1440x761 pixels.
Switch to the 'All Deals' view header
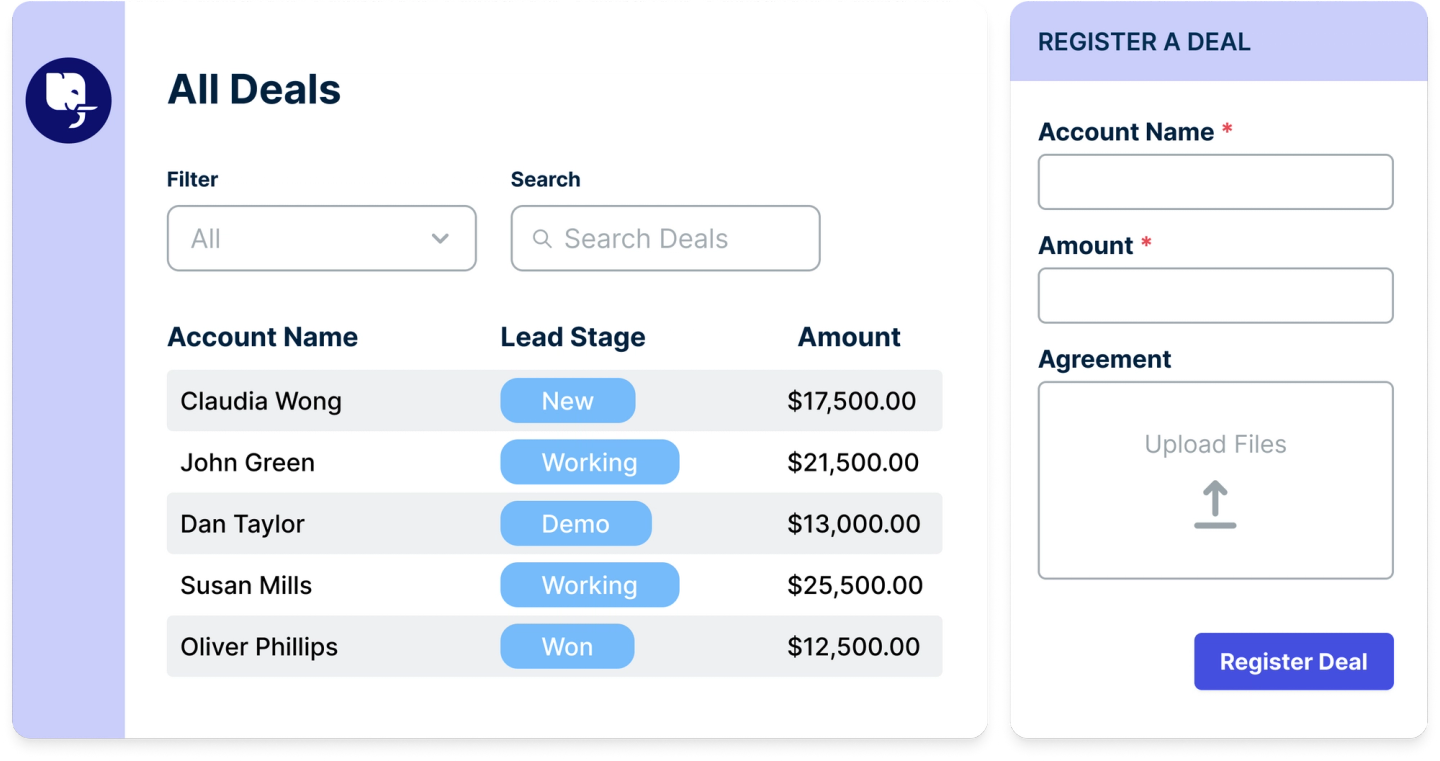254,89
